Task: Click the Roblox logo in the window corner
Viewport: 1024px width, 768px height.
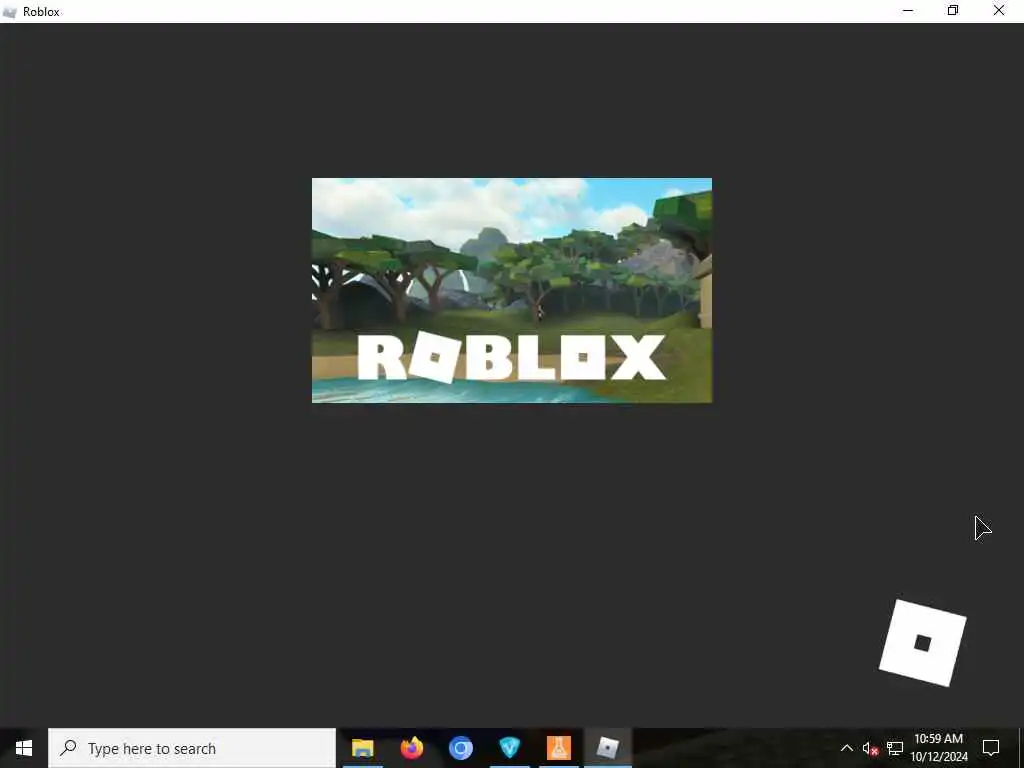Action: (922, 643)
